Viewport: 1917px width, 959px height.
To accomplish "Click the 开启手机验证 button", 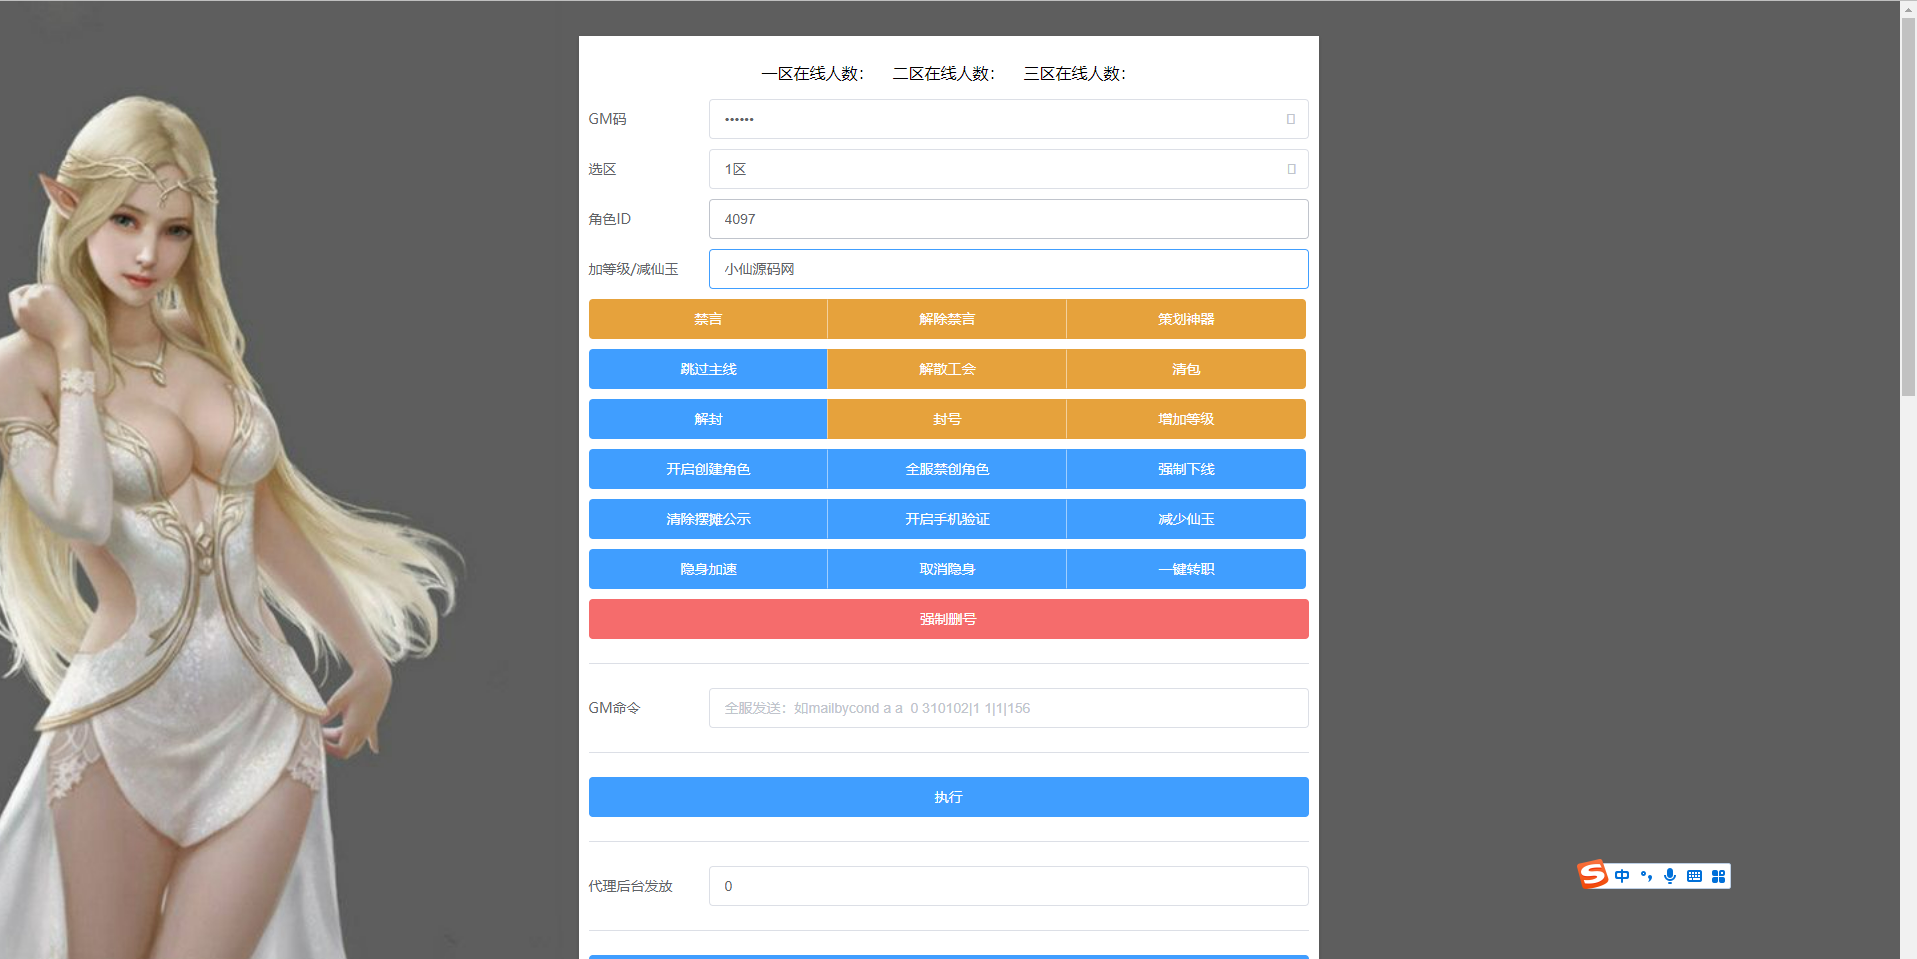I will coord(947,519).
